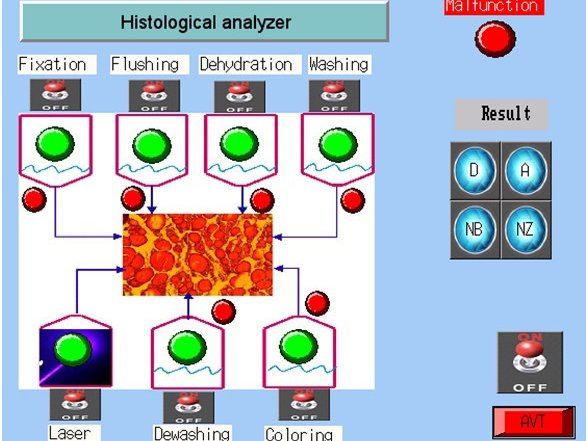588x441 pixels.
Task: Toggle the large main ON/OFF switch
Action: [530, 363]
